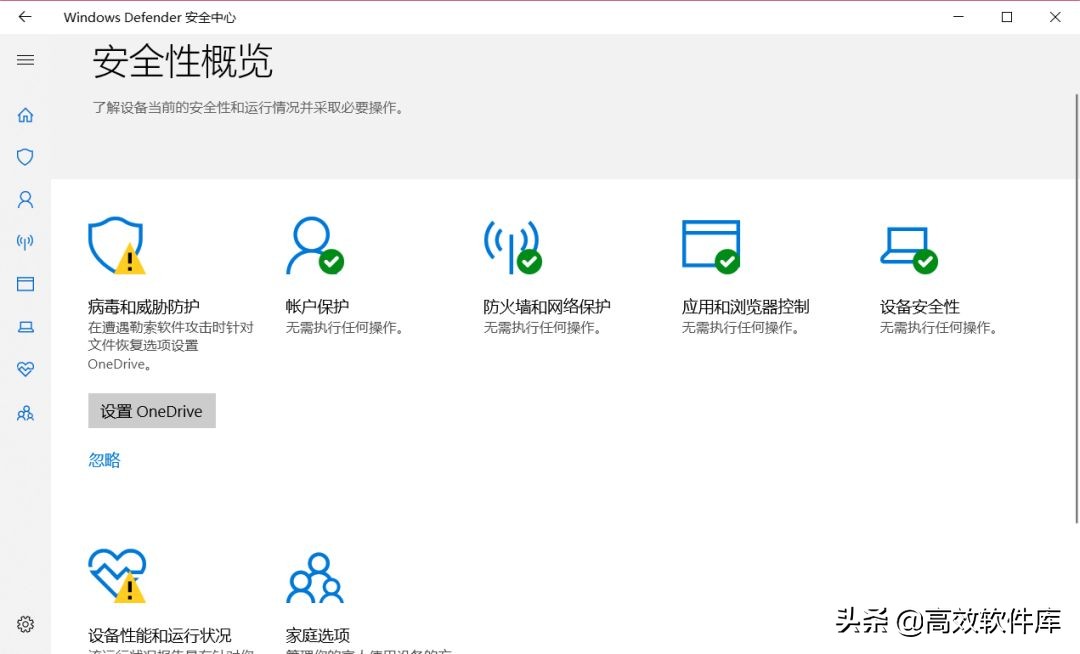Open the 病毒和威胁防护 shield tile
Image resolution: width=1080 pixels, height=654 pixels.
[115, 243]
